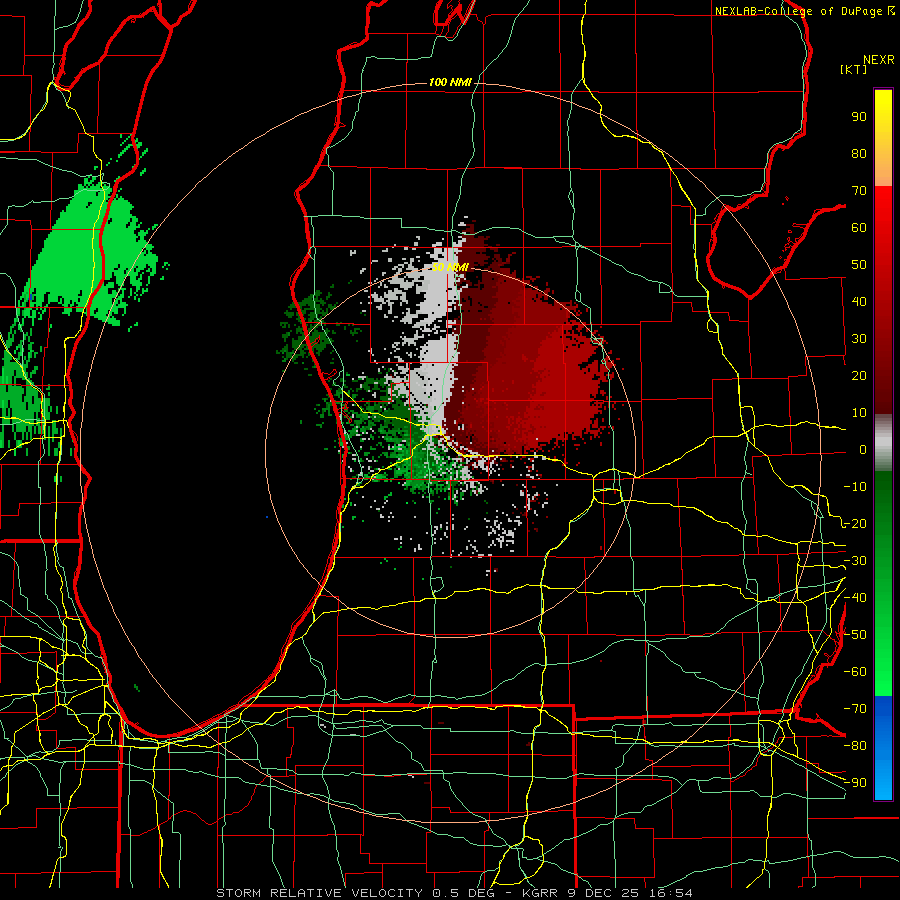
Task: Click the NEXR label above the color scale
Action: [x=879, y=60]
